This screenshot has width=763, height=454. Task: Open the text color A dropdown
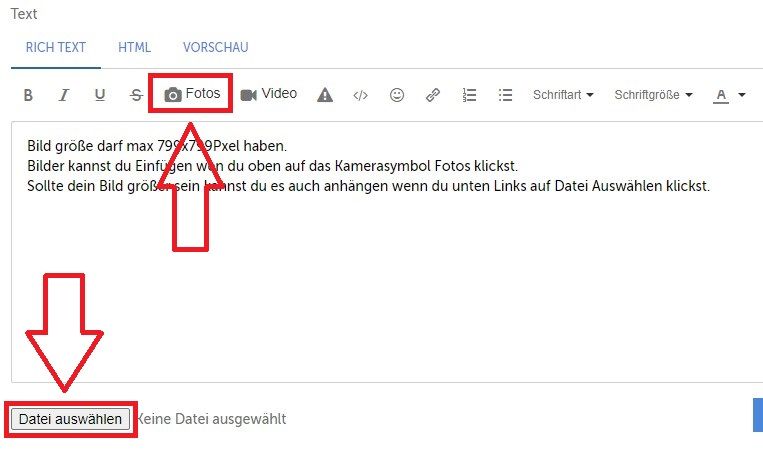pos(729,95)
